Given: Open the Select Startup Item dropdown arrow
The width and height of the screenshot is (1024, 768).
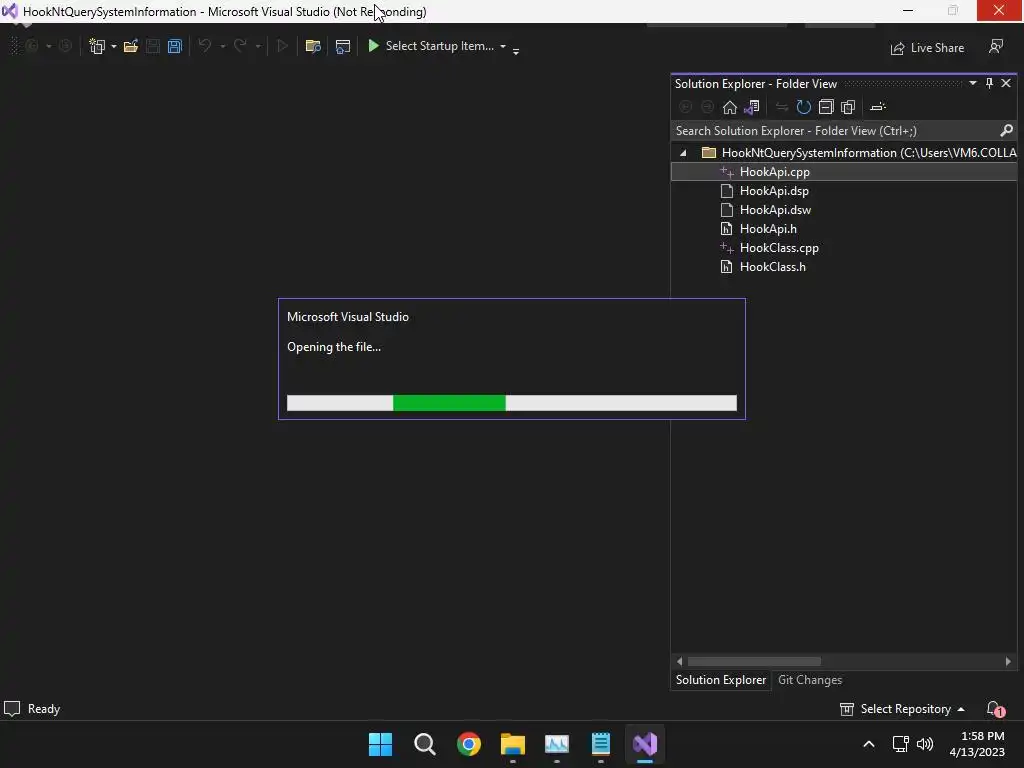Looking at the screenshot, I should coord(502,46).
